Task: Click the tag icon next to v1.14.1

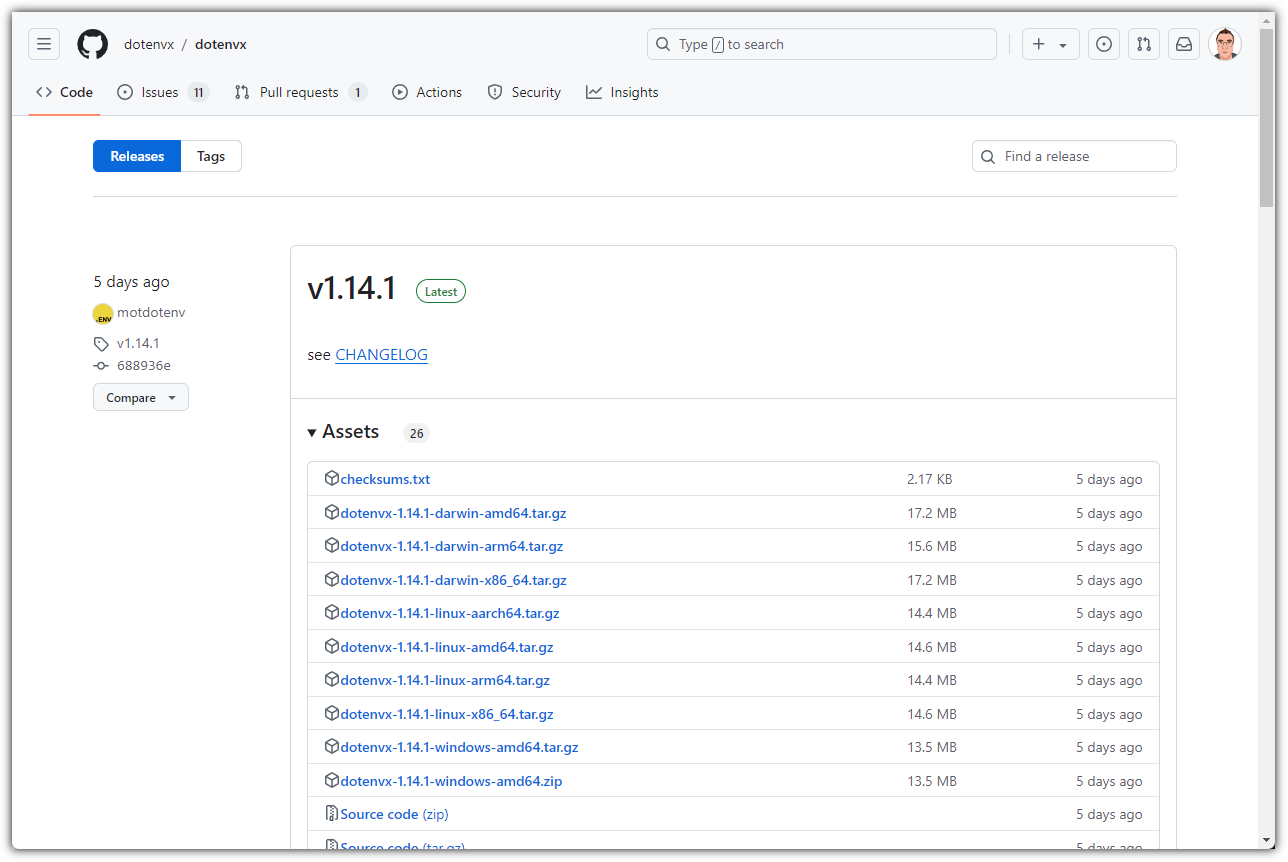Action: pyautogui.click(x=101, y=343)
